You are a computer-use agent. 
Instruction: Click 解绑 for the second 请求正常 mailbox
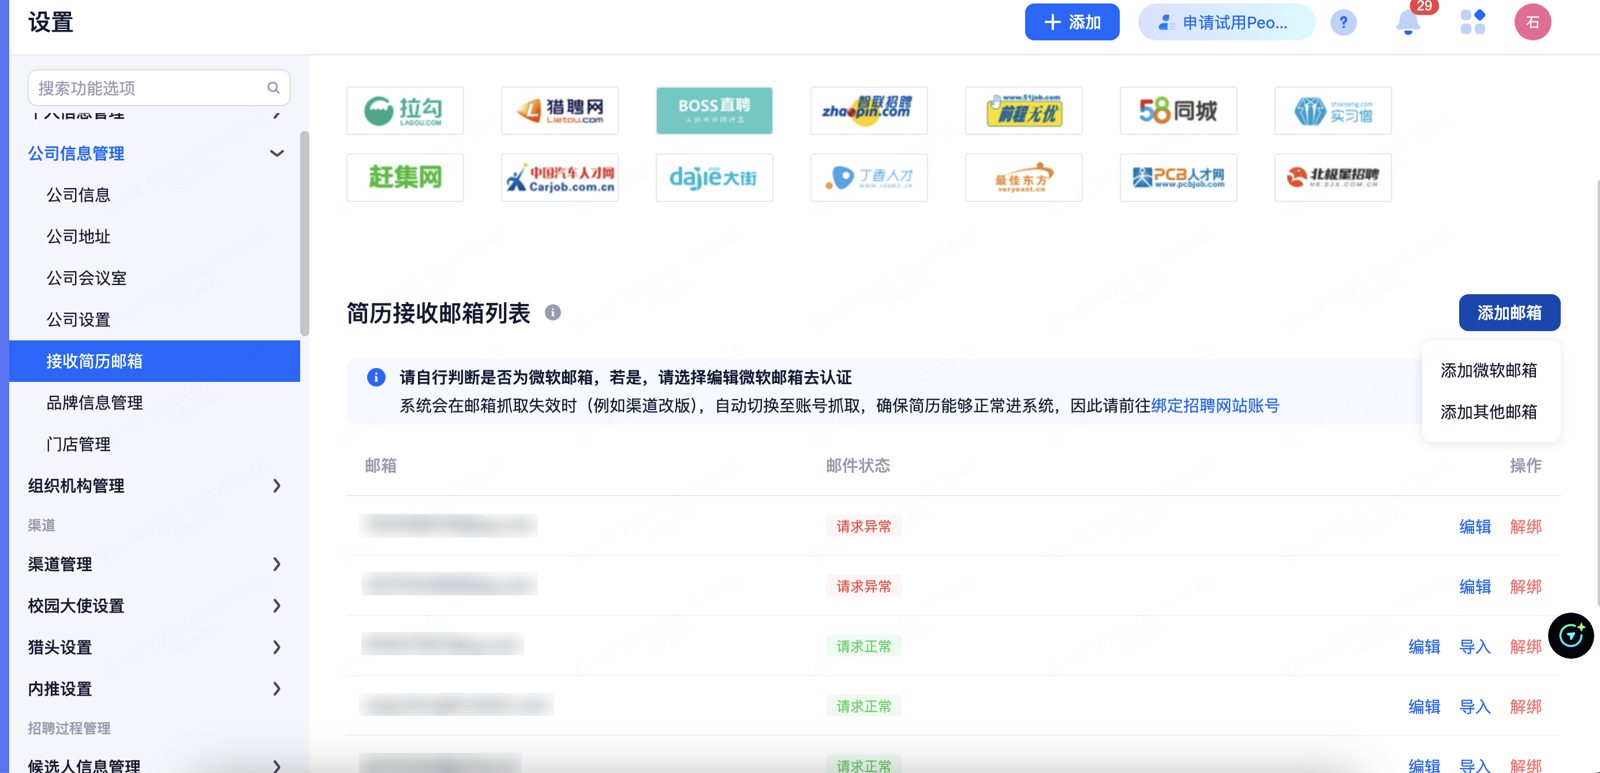tap(1526, 707)
